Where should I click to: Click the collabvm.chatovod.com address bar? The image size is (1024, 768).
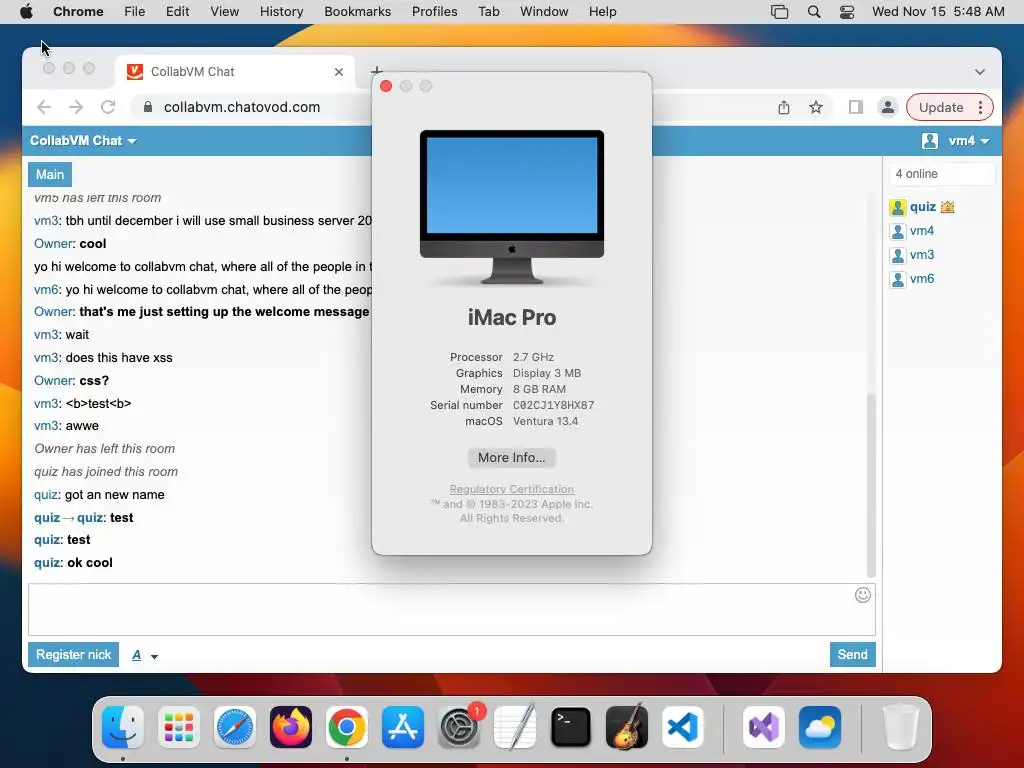tap(242, 107)
